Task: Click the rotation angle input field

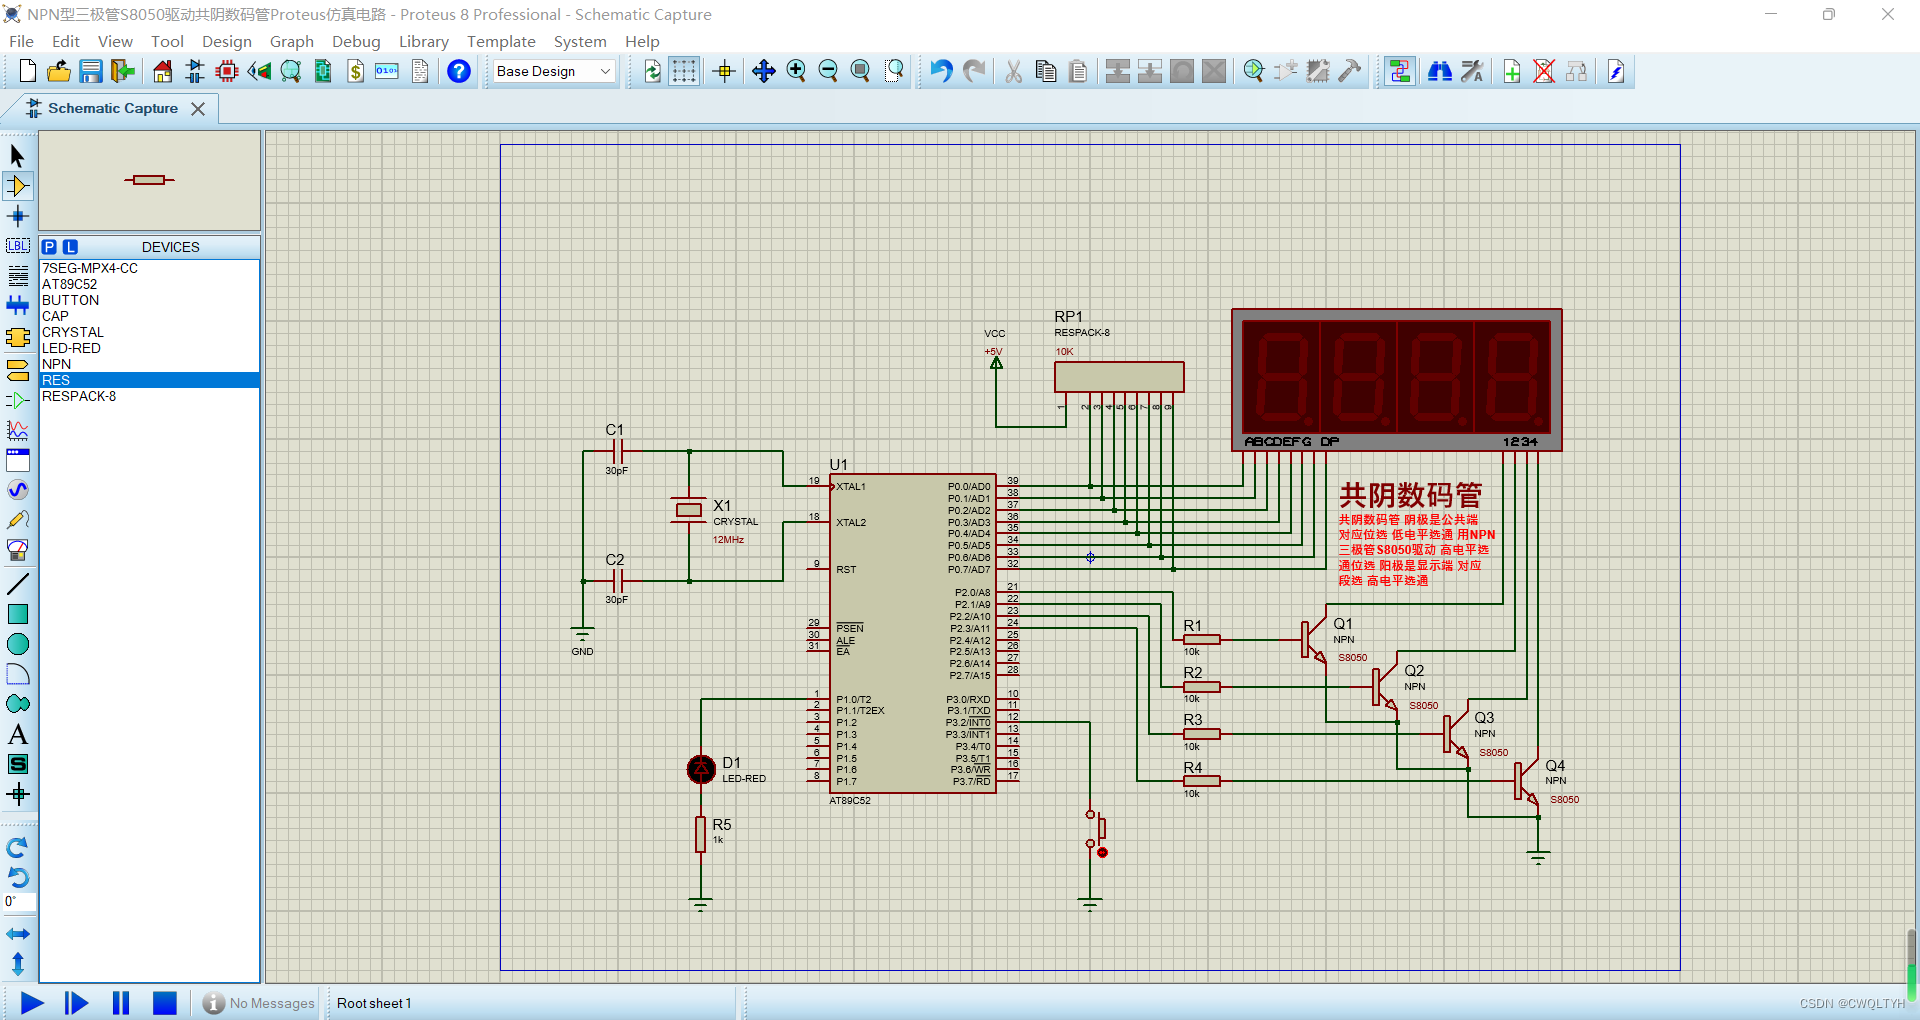Action: [x=19, y=902]
